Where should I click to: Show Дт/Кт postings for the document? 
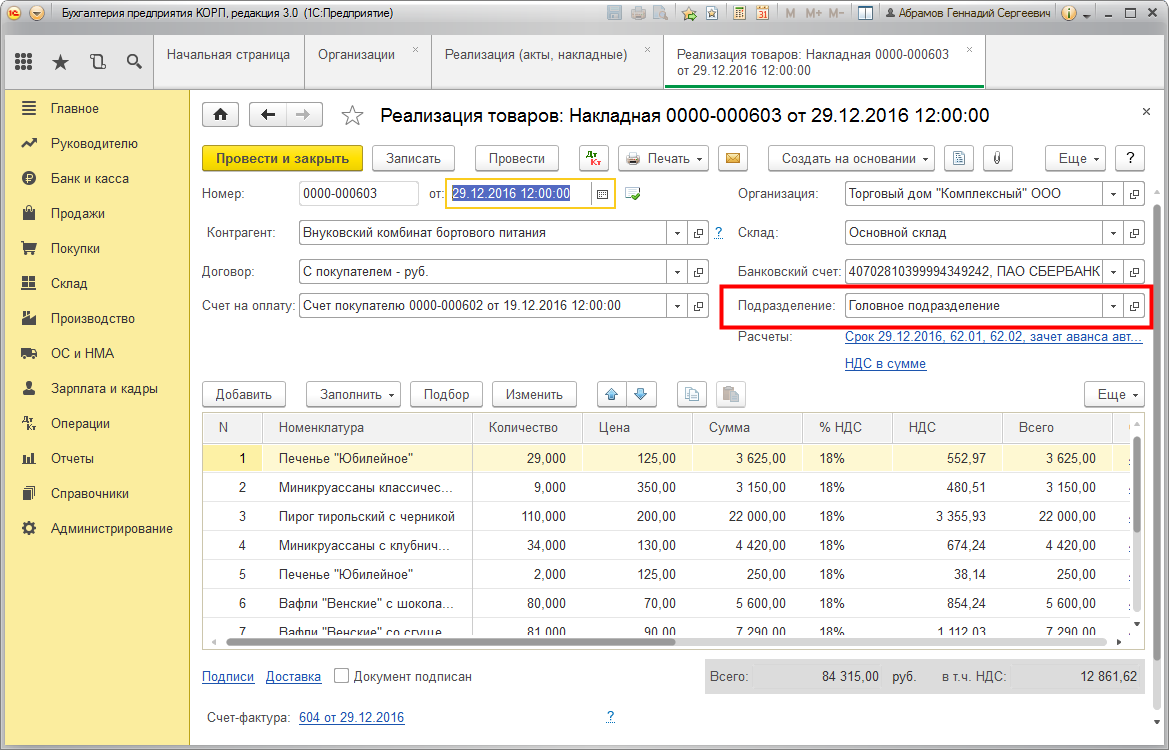[x=594, y=158]
